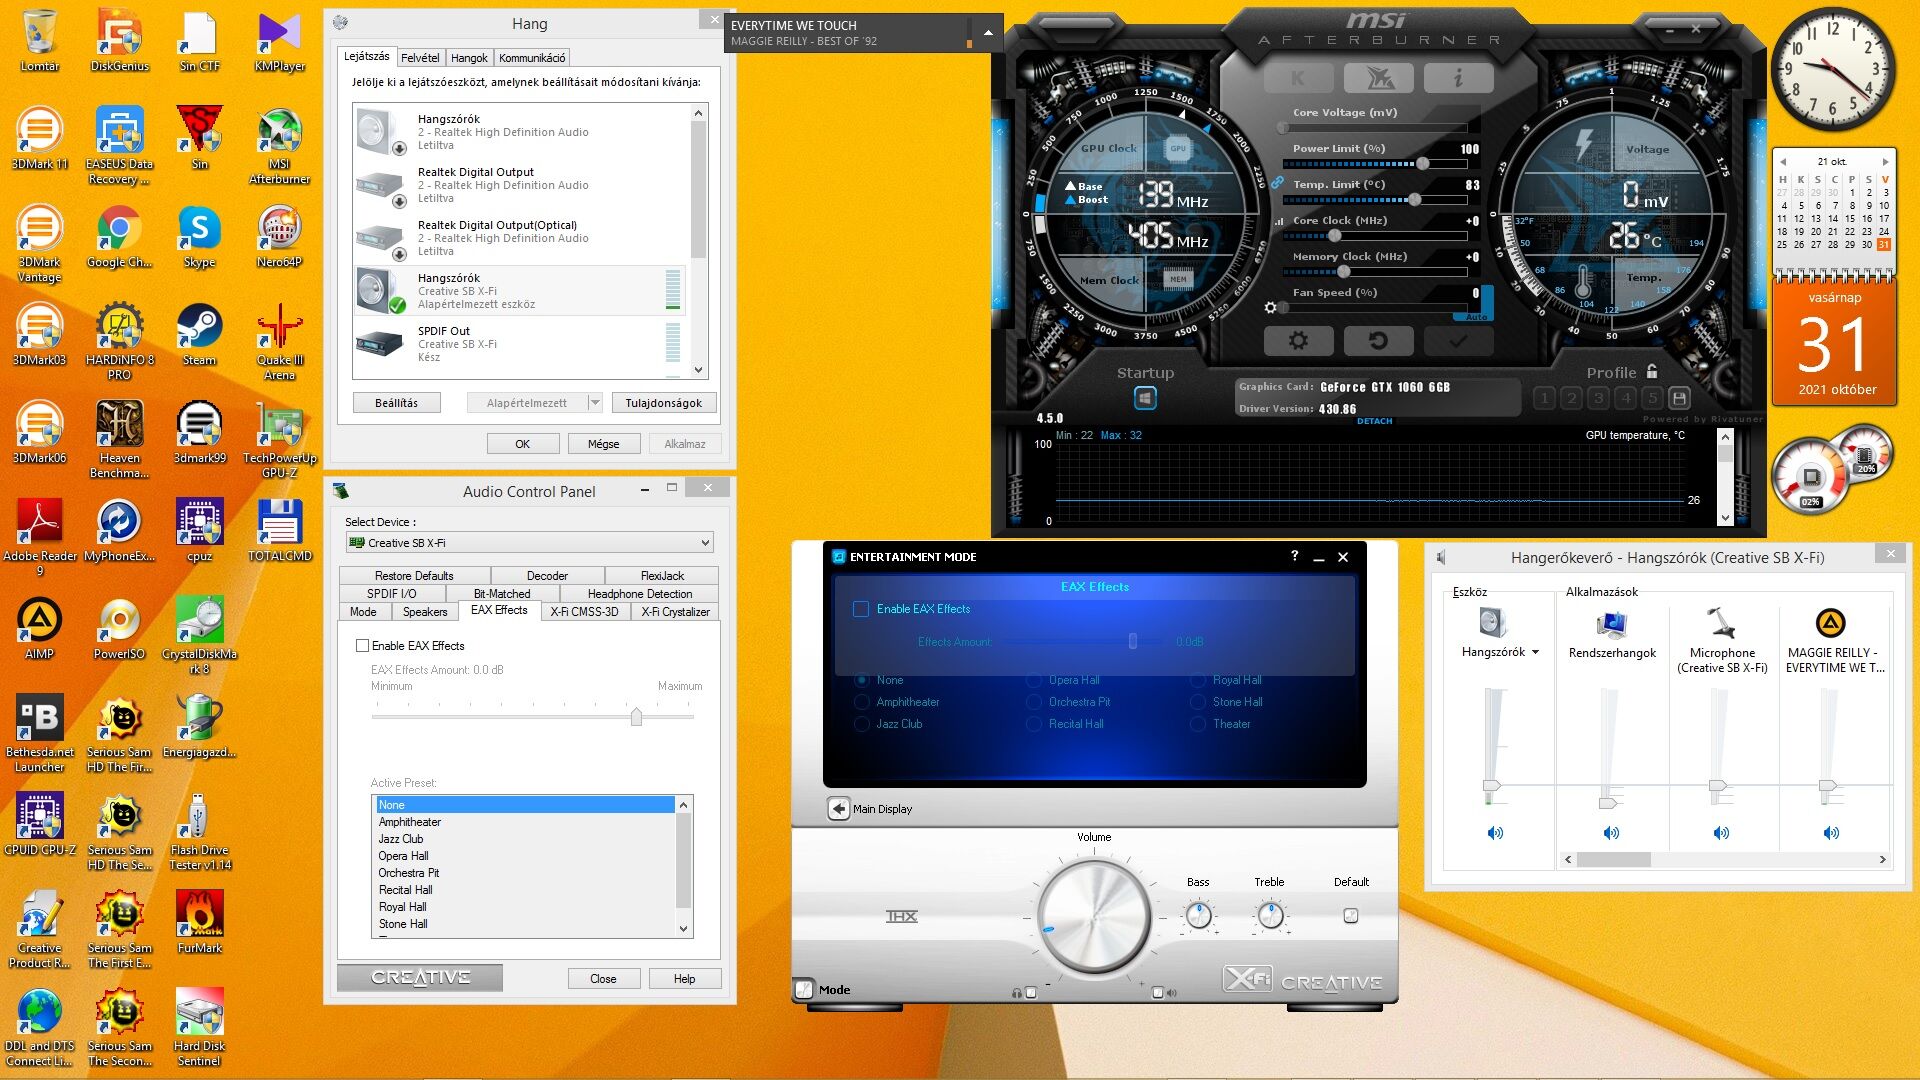Select Amphitheater radio in Entertainment Mode

(861, 702)
